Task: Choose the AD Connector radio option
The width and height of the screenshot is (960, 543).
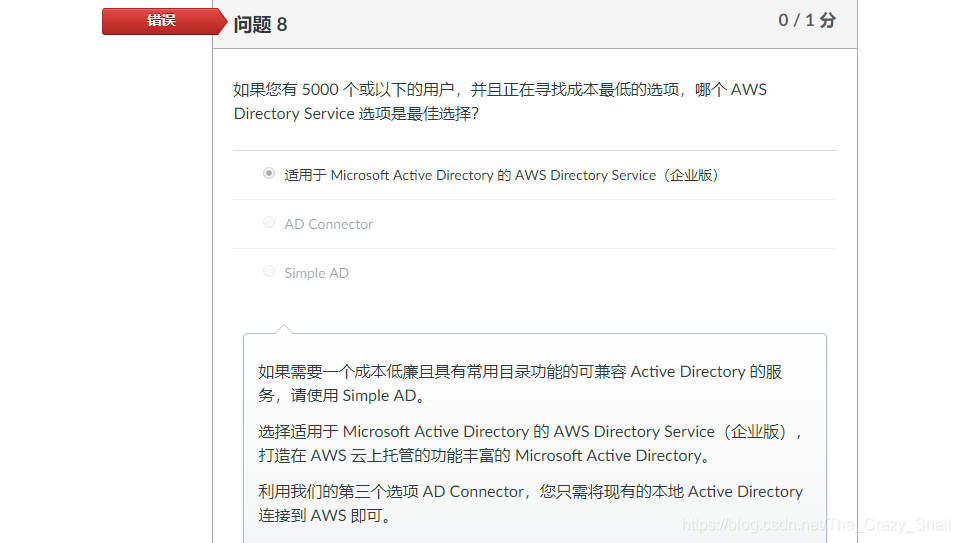Action: point(269,222)
